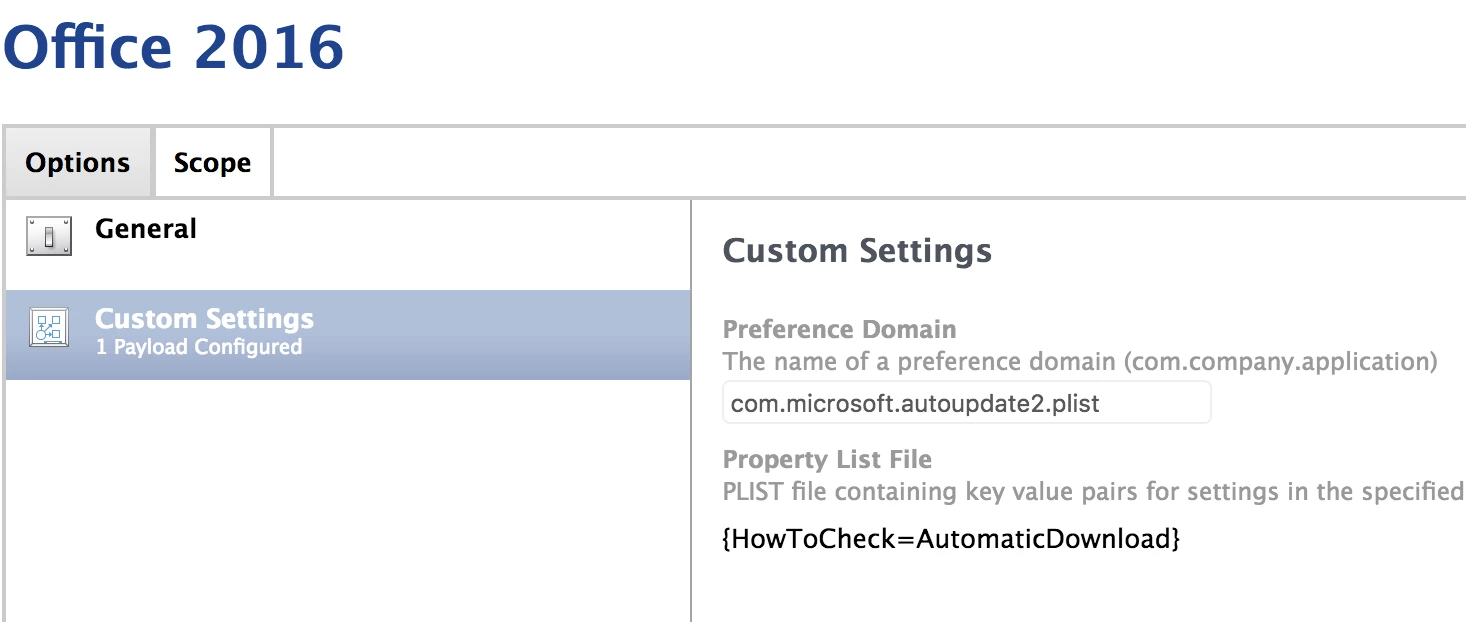Click the Preference Domain label
This screenshot has height=622, width=1466.
tap(839, 329)
